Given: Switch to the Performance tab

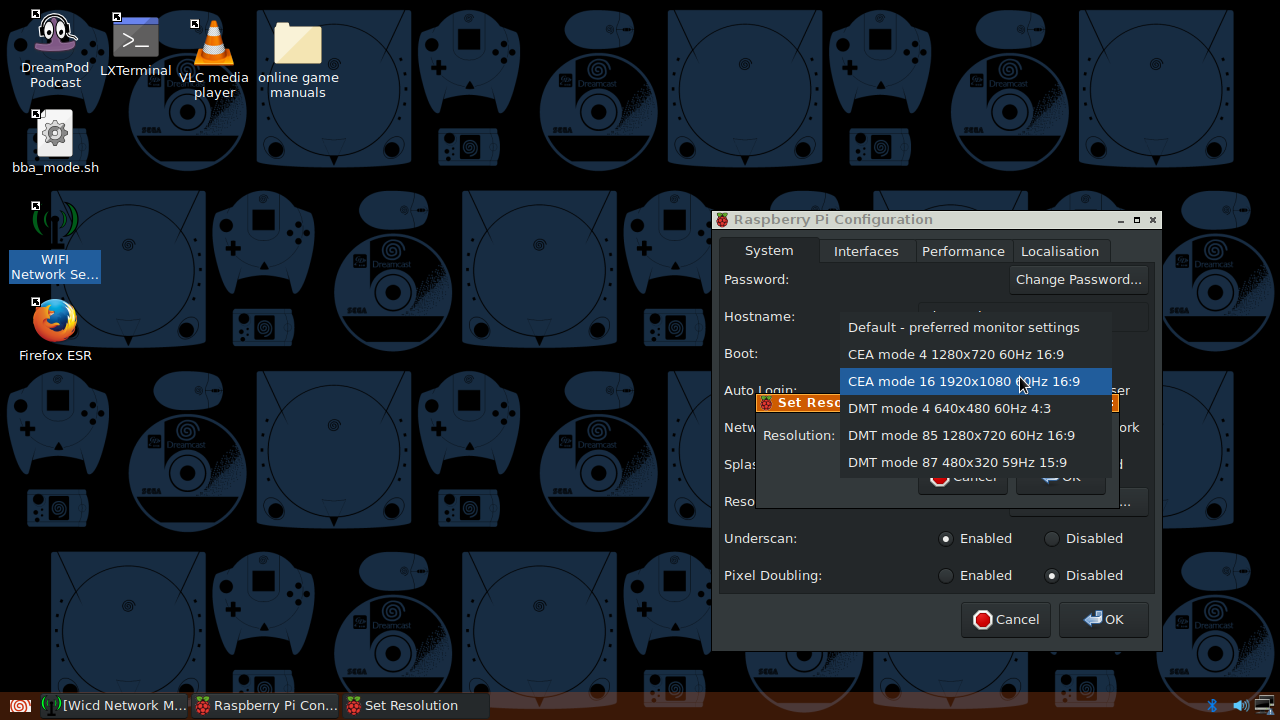Looking at the screenshot, I should point(963,251).
